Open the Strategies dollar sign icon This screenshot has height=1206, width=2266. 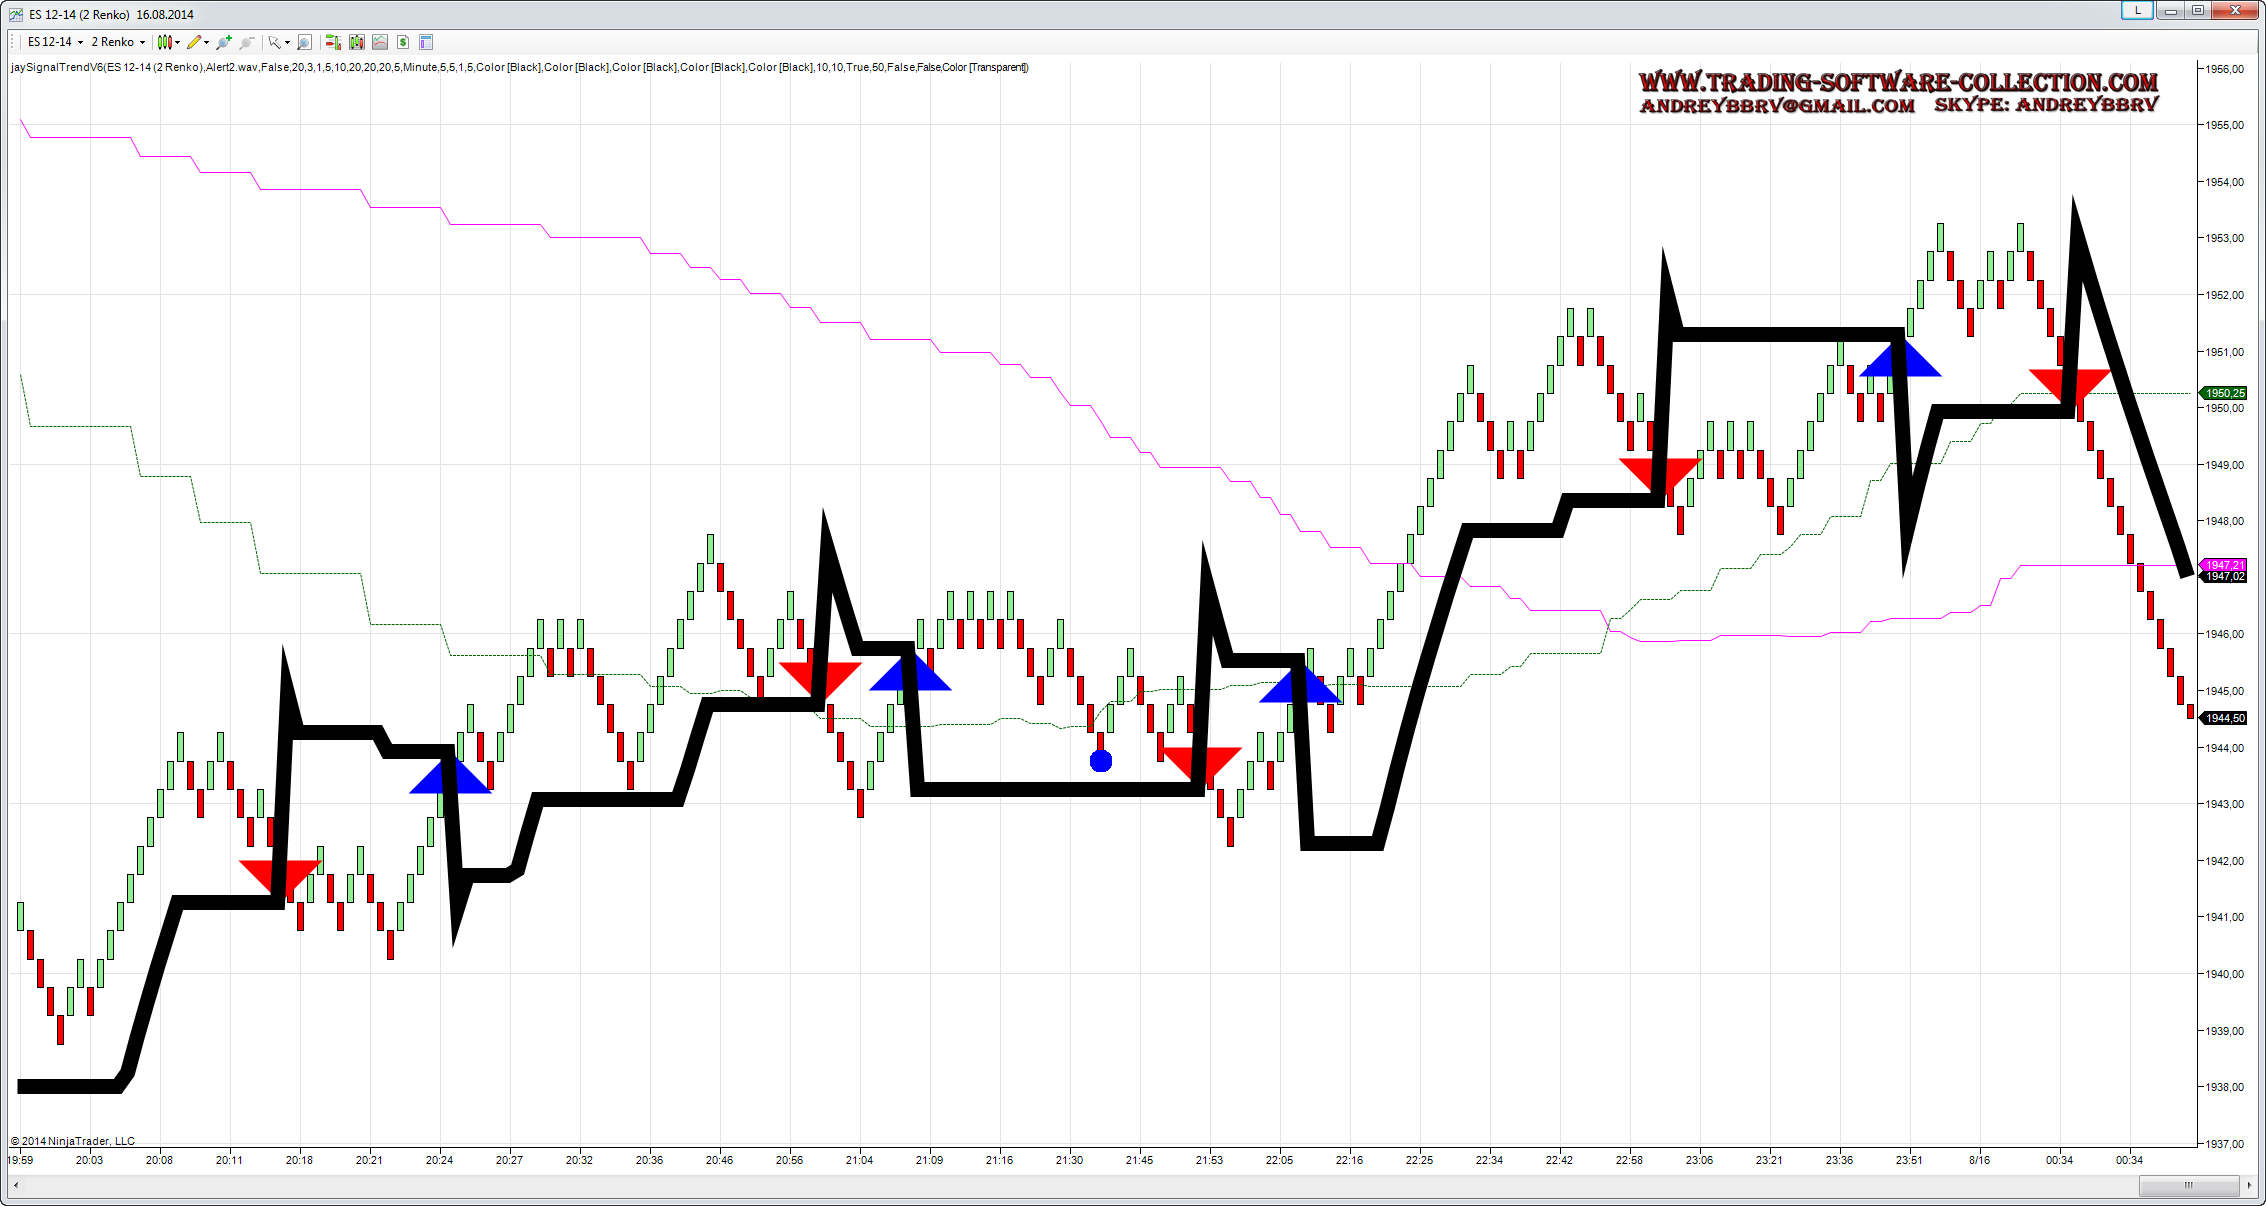pos(403,42)
